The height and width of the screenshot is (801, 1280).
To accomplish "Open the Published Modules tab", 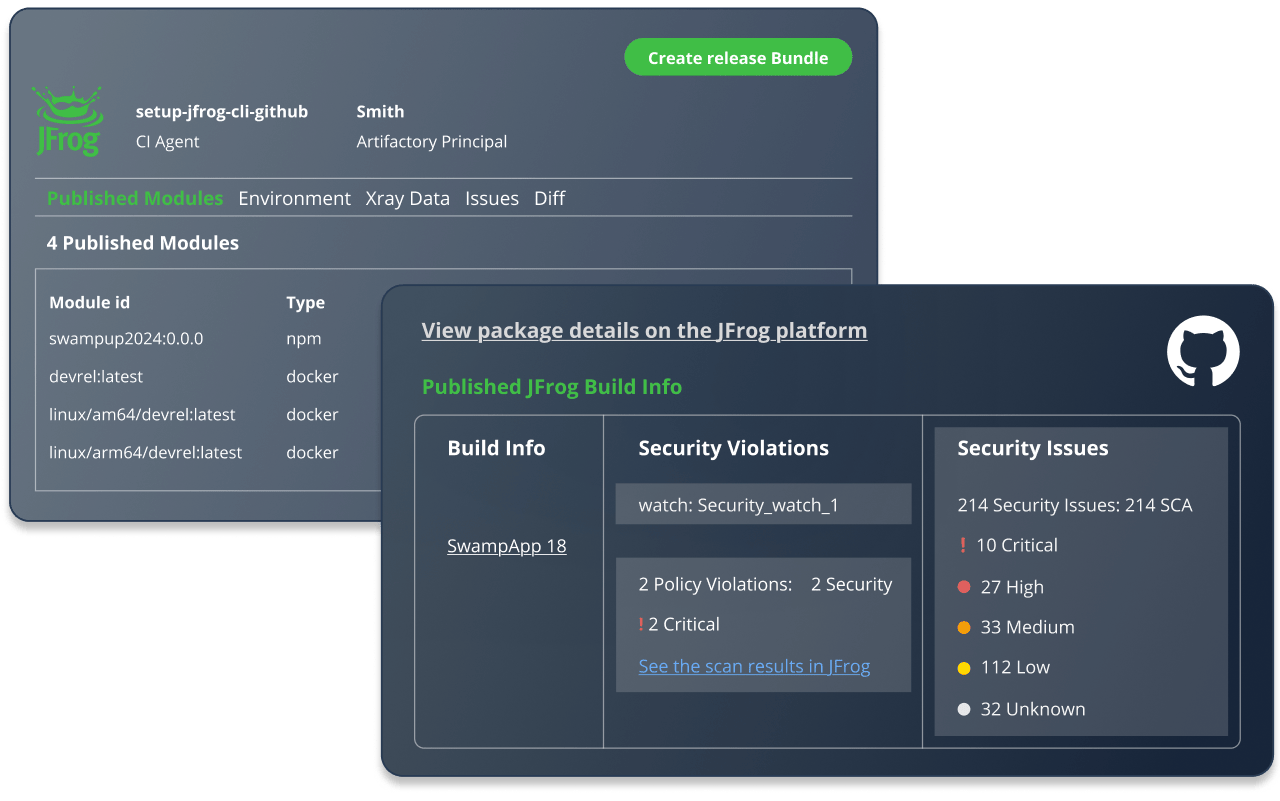I will pos(135,198).
